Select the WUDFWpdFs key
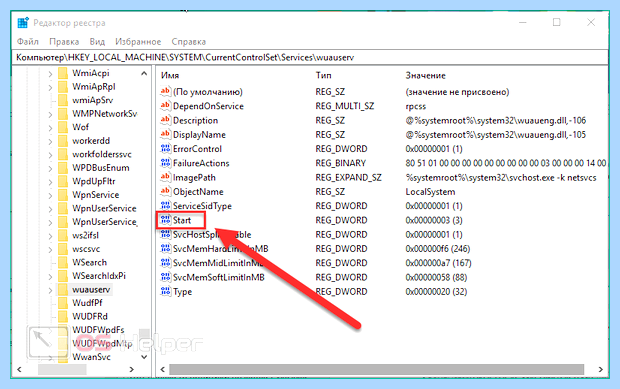 point(98,330)
